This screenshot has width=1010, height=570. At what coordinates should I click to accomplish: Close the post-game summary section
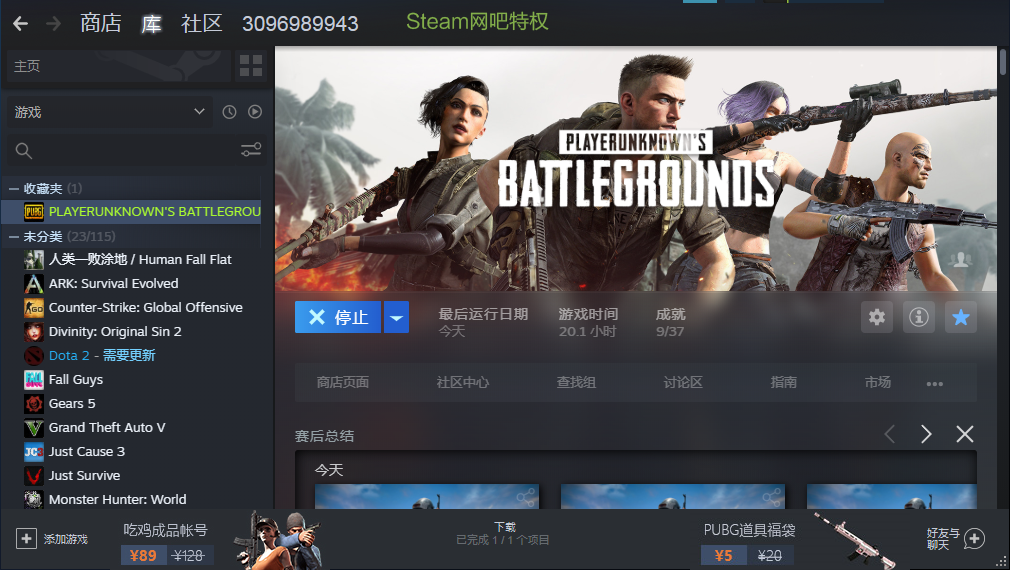coord(965,434)
